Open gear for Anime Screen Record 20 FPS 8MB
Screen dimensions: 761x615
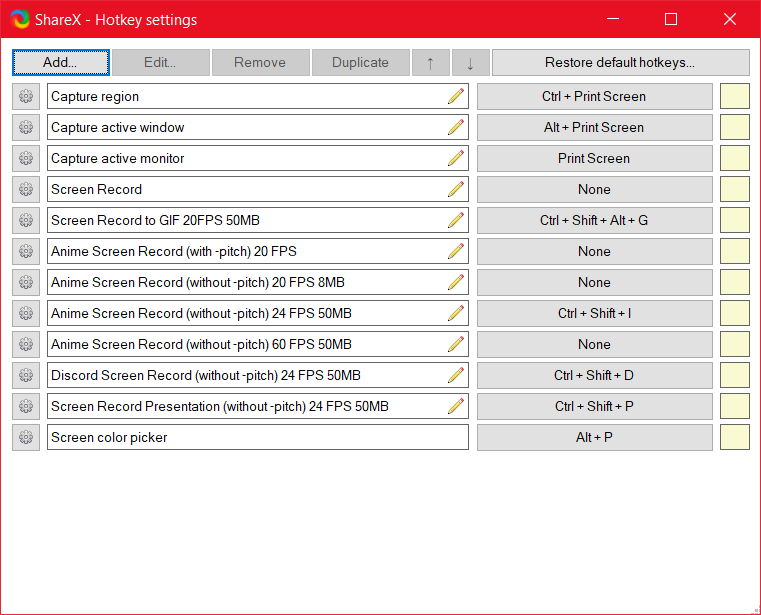pyautogui.click(x=26, y=283)
